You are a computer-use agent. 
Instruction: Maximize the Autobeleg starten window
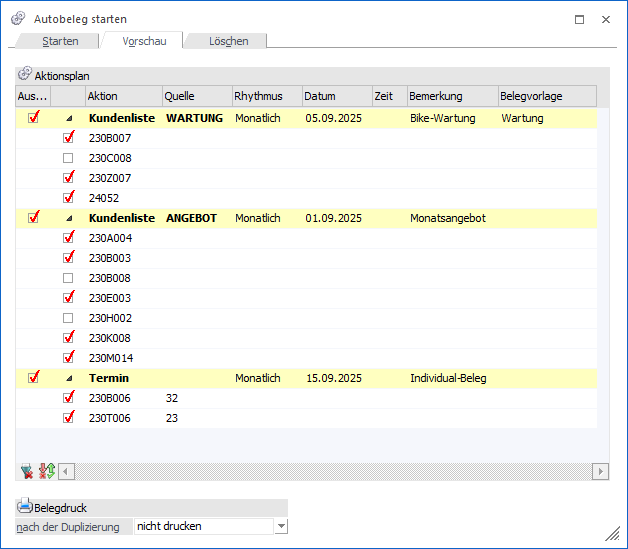click(x=579, y=19)
